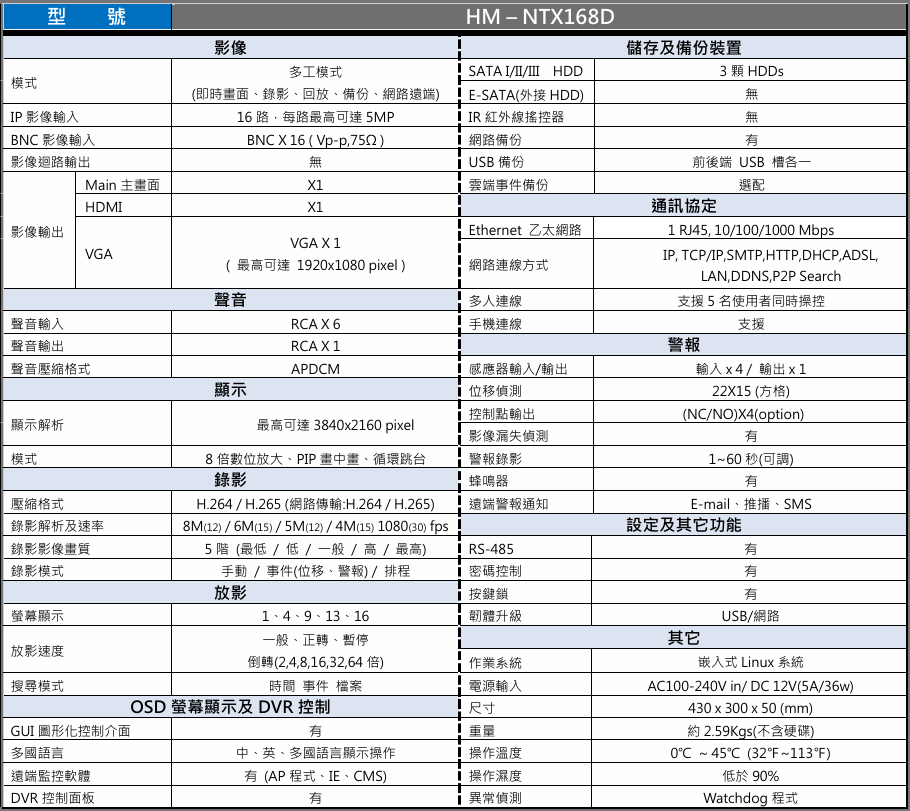Click the 3 顆 HDDs value

click(751, 71)
